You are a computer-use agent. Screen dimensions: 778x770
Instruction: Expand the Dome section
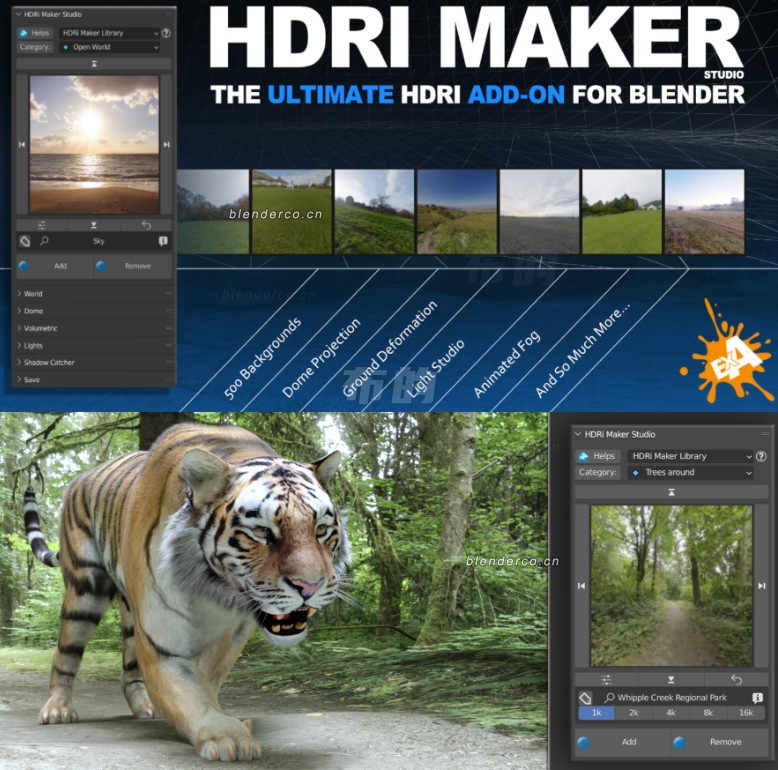coord(94,311)
